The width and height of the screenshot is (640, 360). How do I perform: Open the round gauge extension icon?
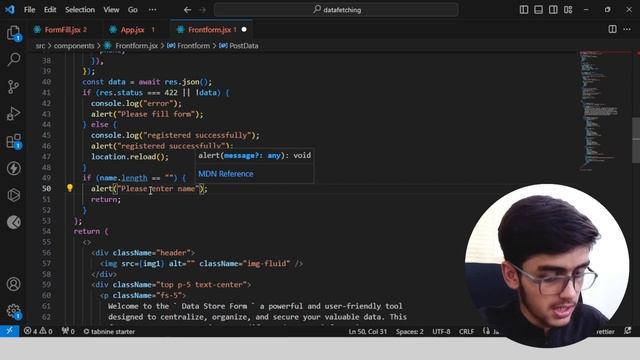13,222
